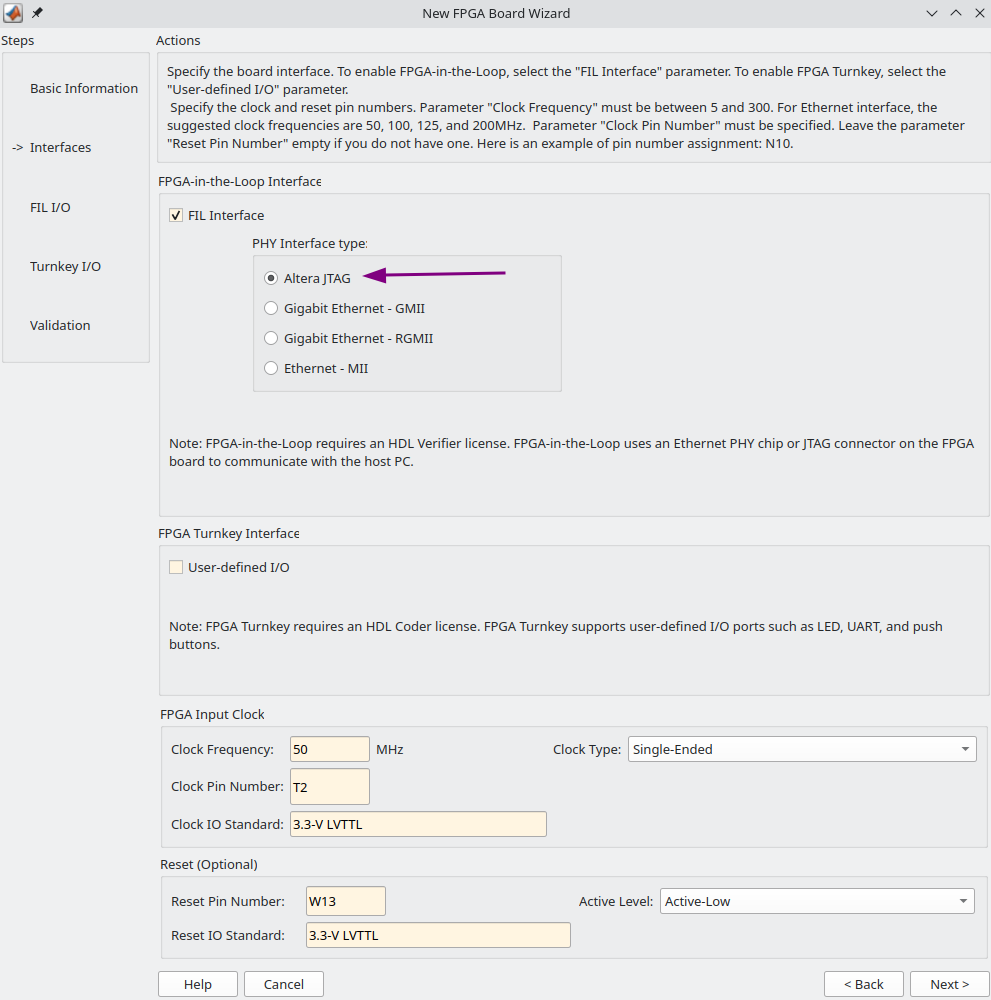
Task: Click the MATLAB logo icon in title bar
Action: [x=13, y=13]
